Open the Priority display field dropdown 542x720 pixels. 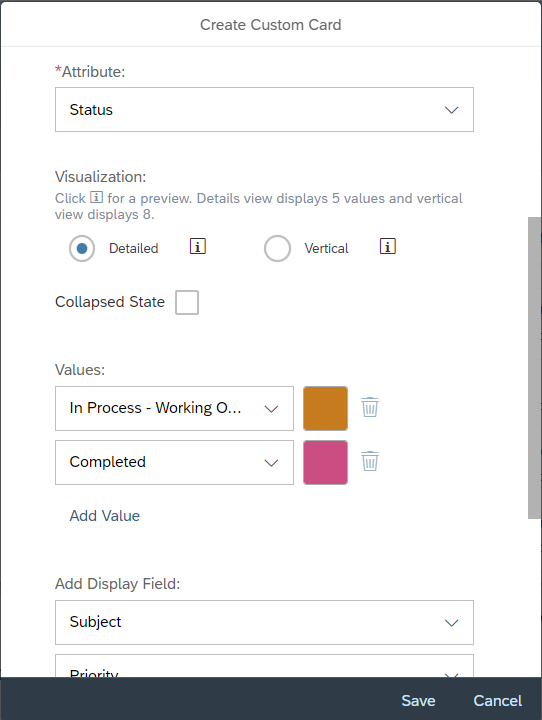tap(264, 666)
